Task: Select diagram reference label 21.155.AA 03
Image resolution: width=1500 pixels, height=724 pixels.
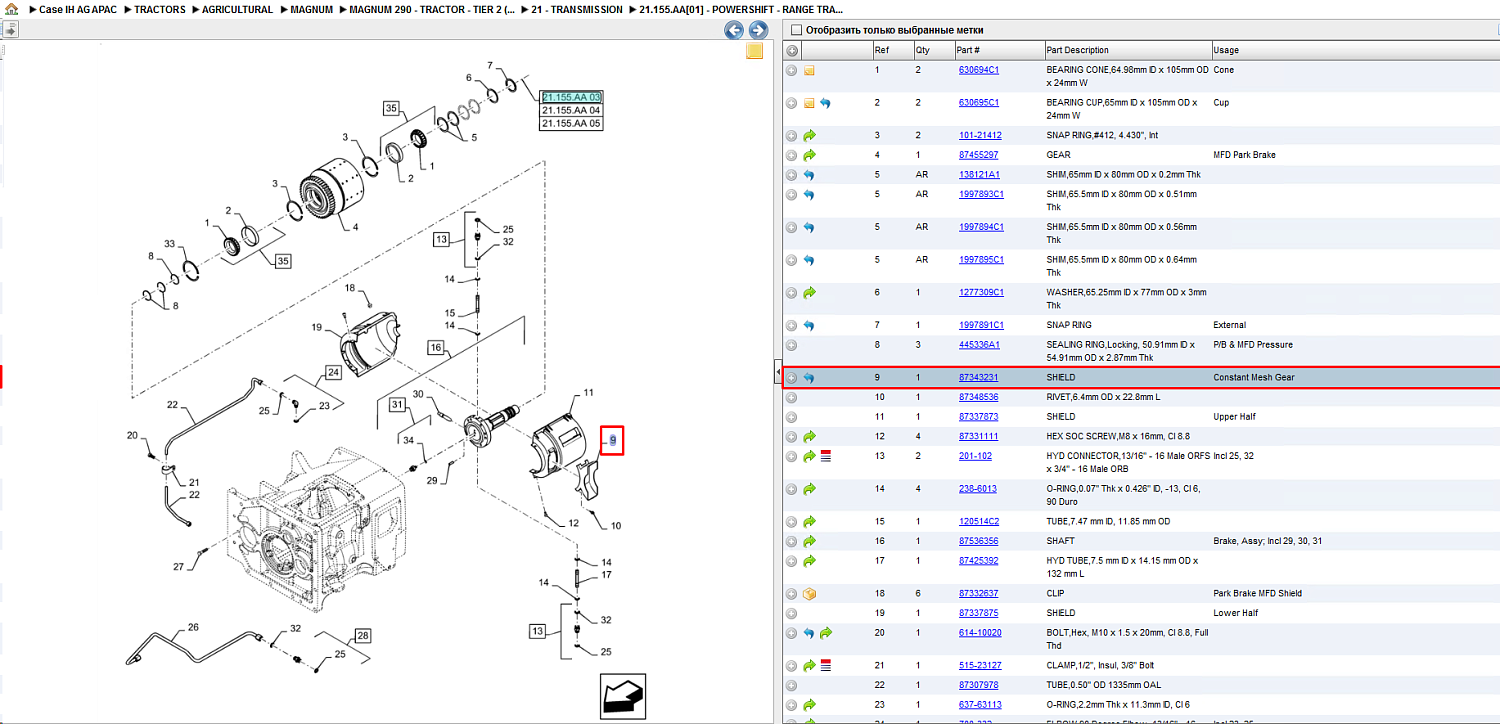Action: click(x=572, y=97)
